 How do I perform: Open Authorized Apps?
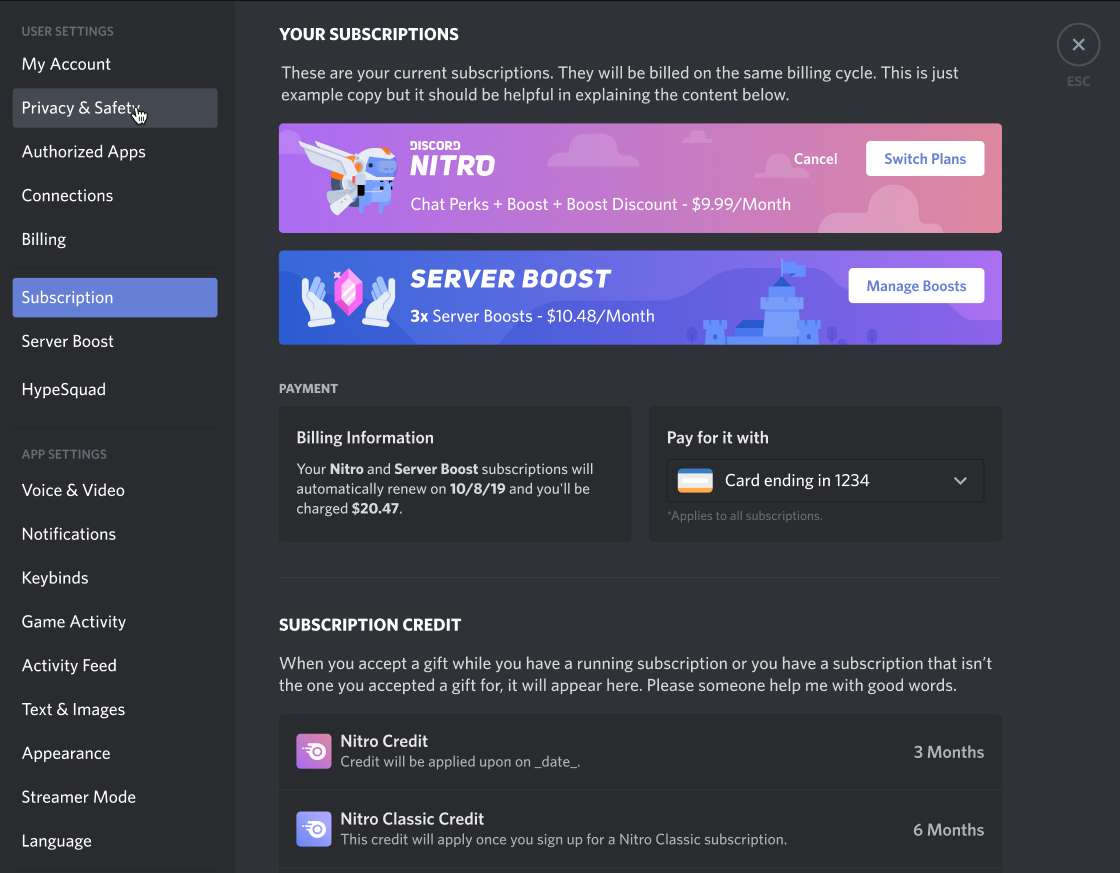pos(83,152)
